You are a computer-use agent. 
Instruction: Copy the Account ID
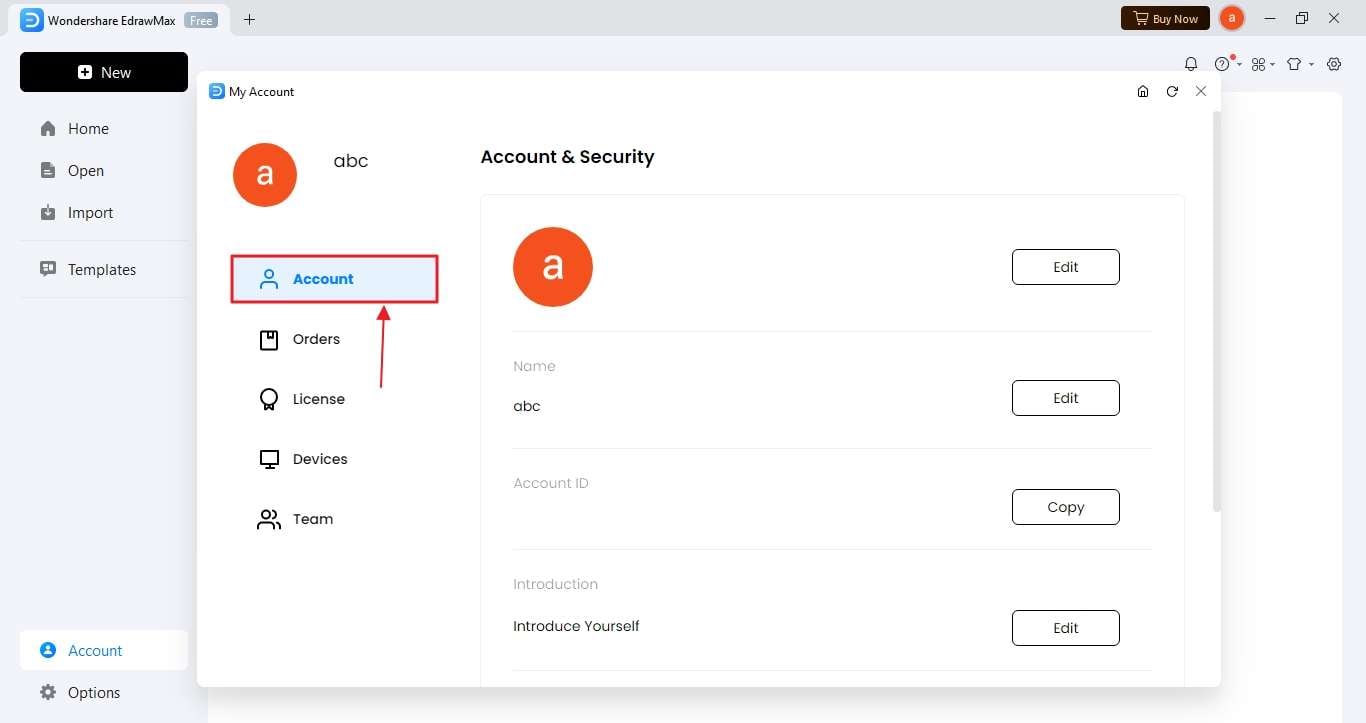point(1065,507)
